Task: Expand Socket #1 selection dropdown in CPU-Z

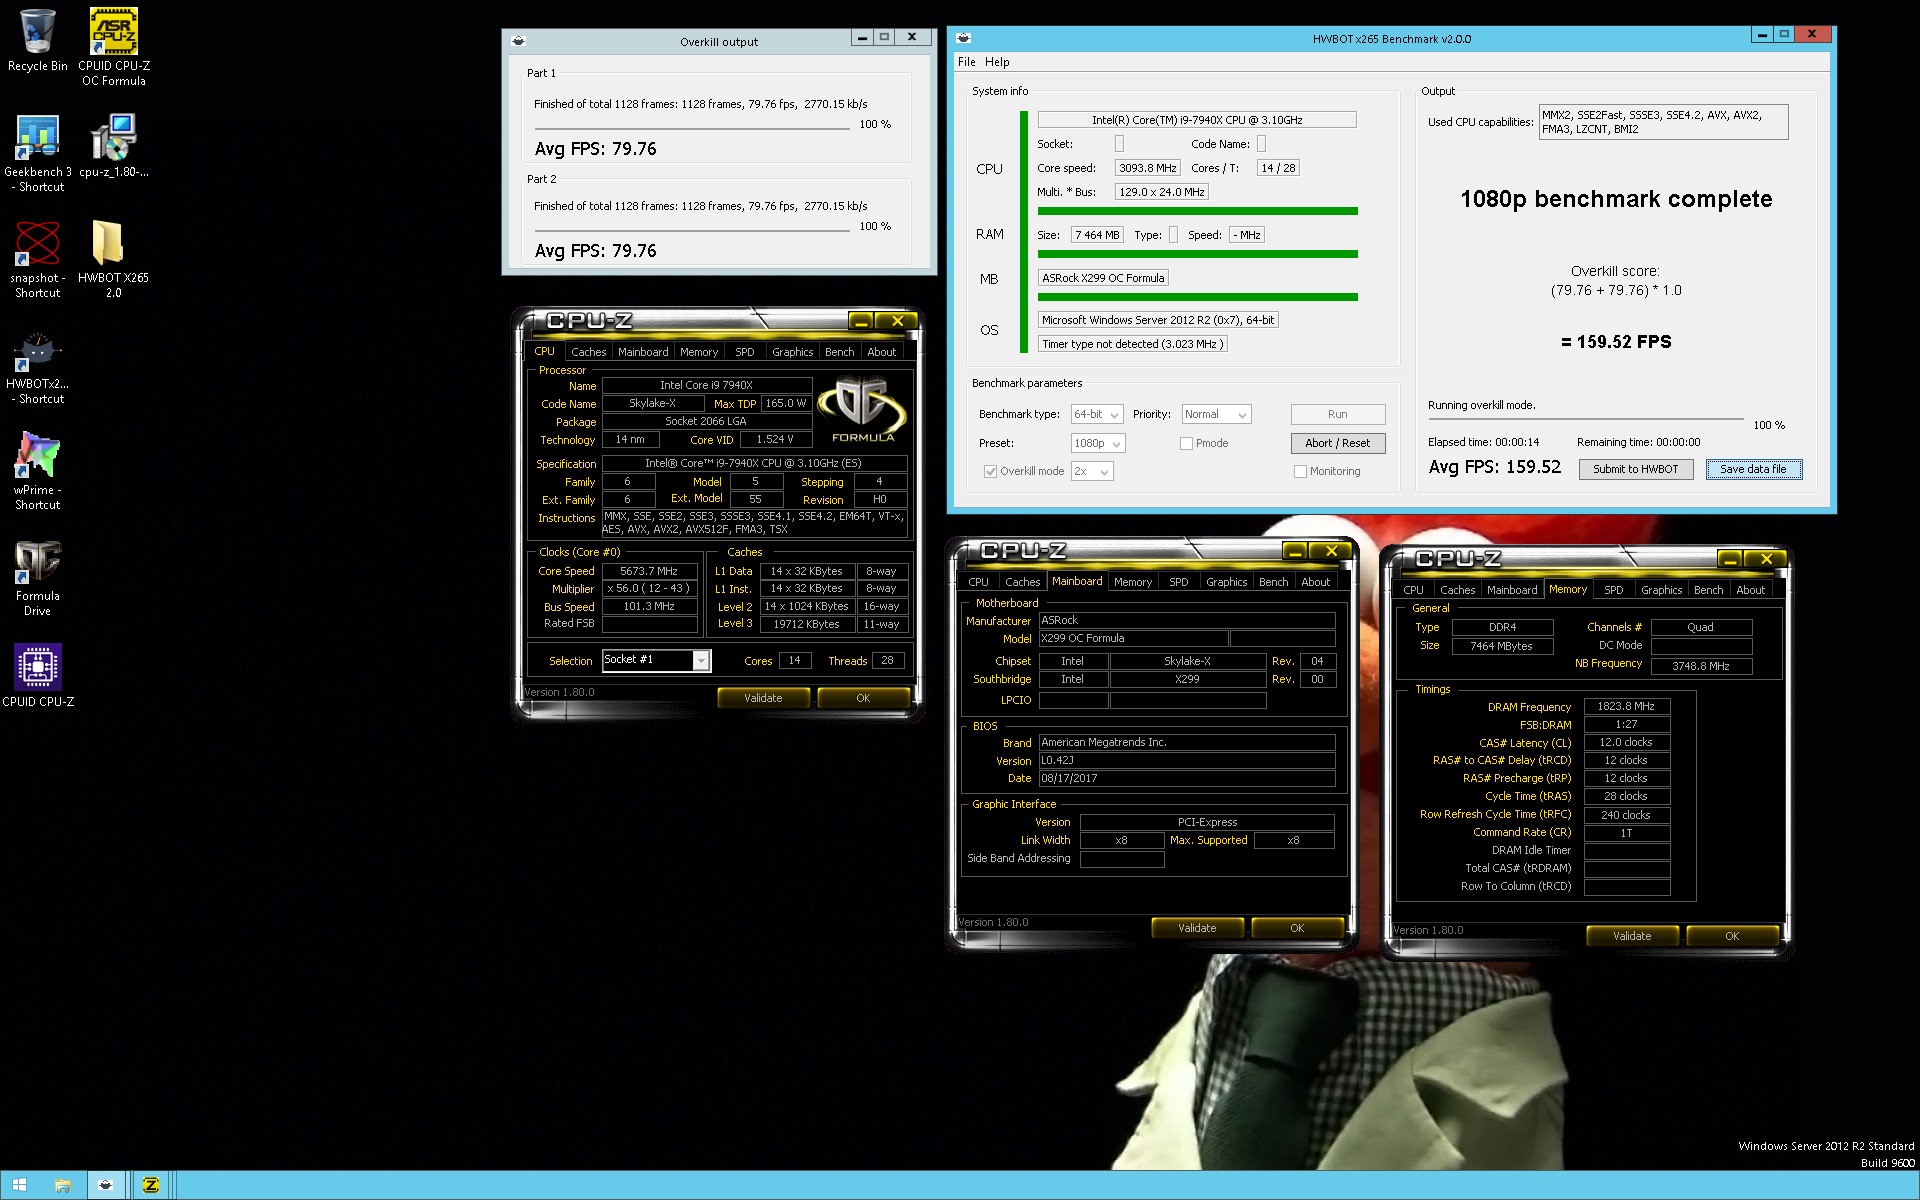Action: tap(701, 660)
